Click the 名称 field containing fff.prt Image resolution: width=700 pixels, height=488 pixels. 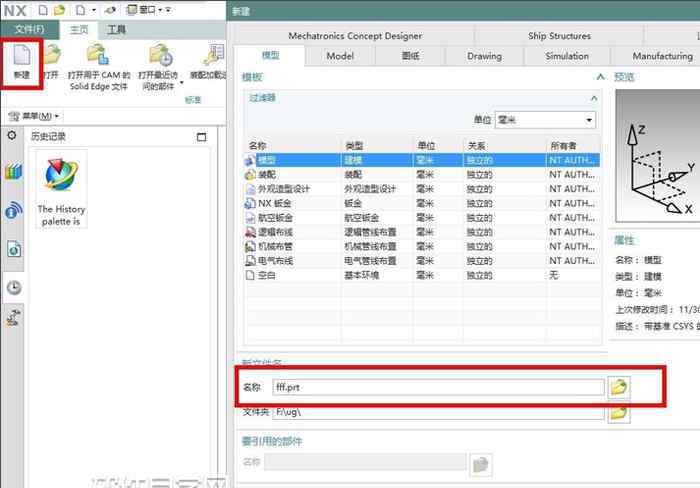tap(438, 387)
